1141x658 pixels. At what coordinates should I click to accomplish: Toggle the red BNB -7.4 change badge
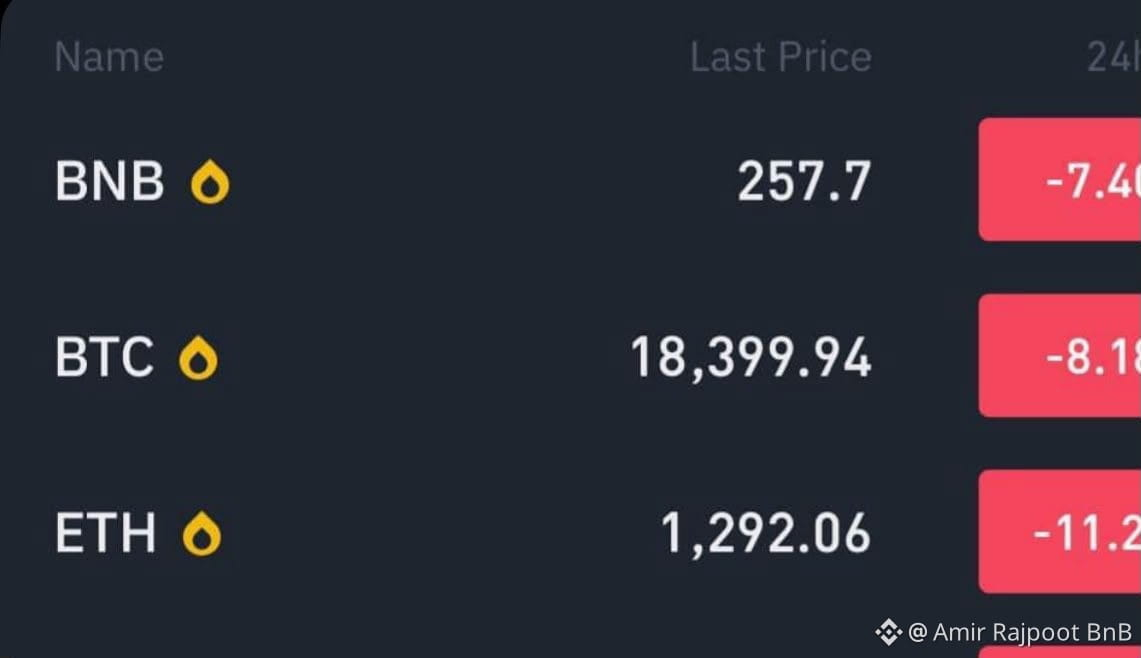[1060, 179]
